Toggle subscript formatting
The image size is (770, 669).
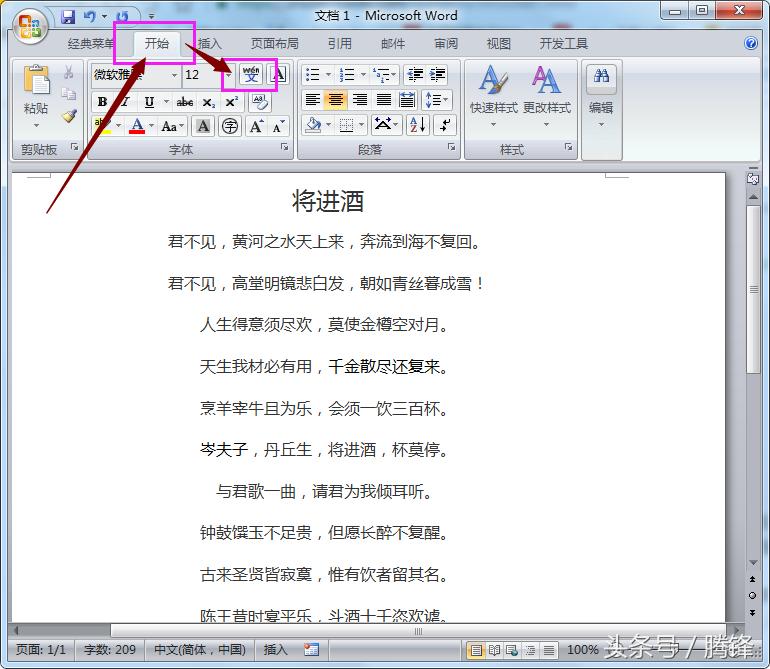tap(208, 102)
